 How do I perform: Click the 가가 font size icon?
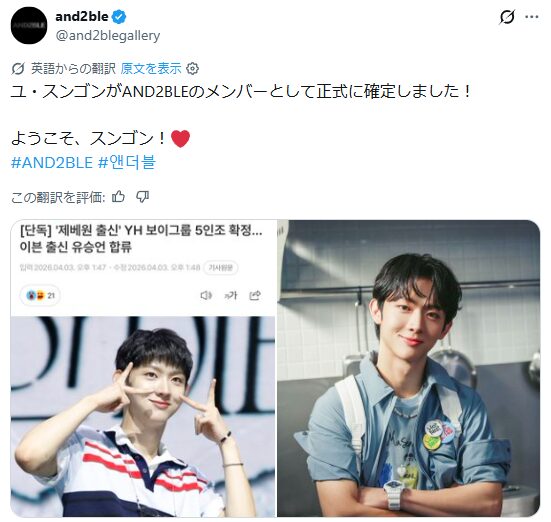pos(231,295)
